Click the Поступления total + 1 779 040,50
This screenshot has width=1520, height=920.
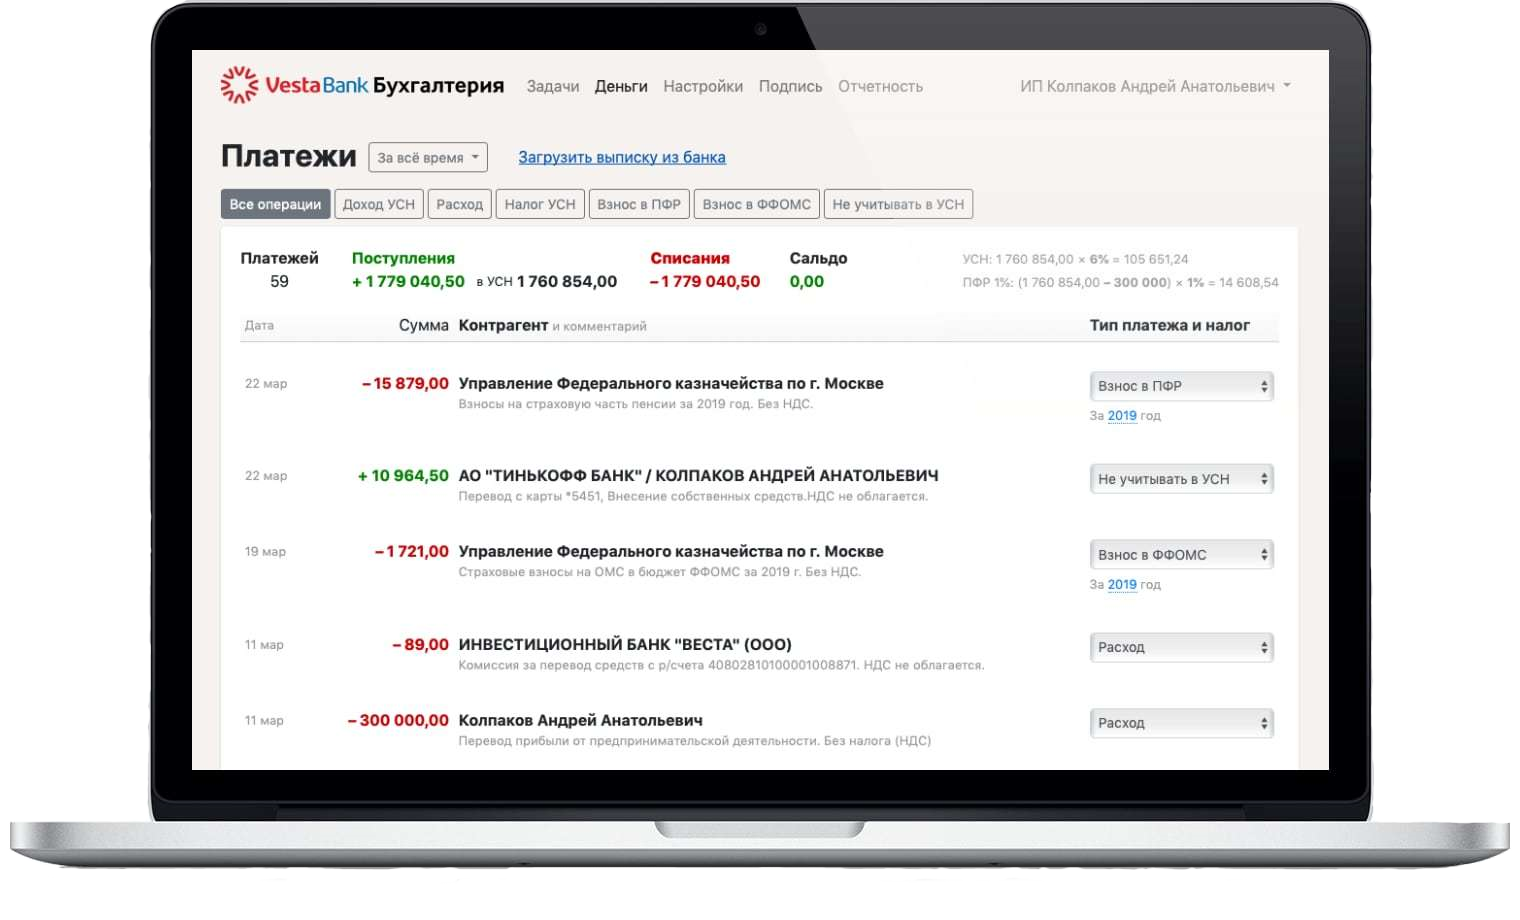408,282
